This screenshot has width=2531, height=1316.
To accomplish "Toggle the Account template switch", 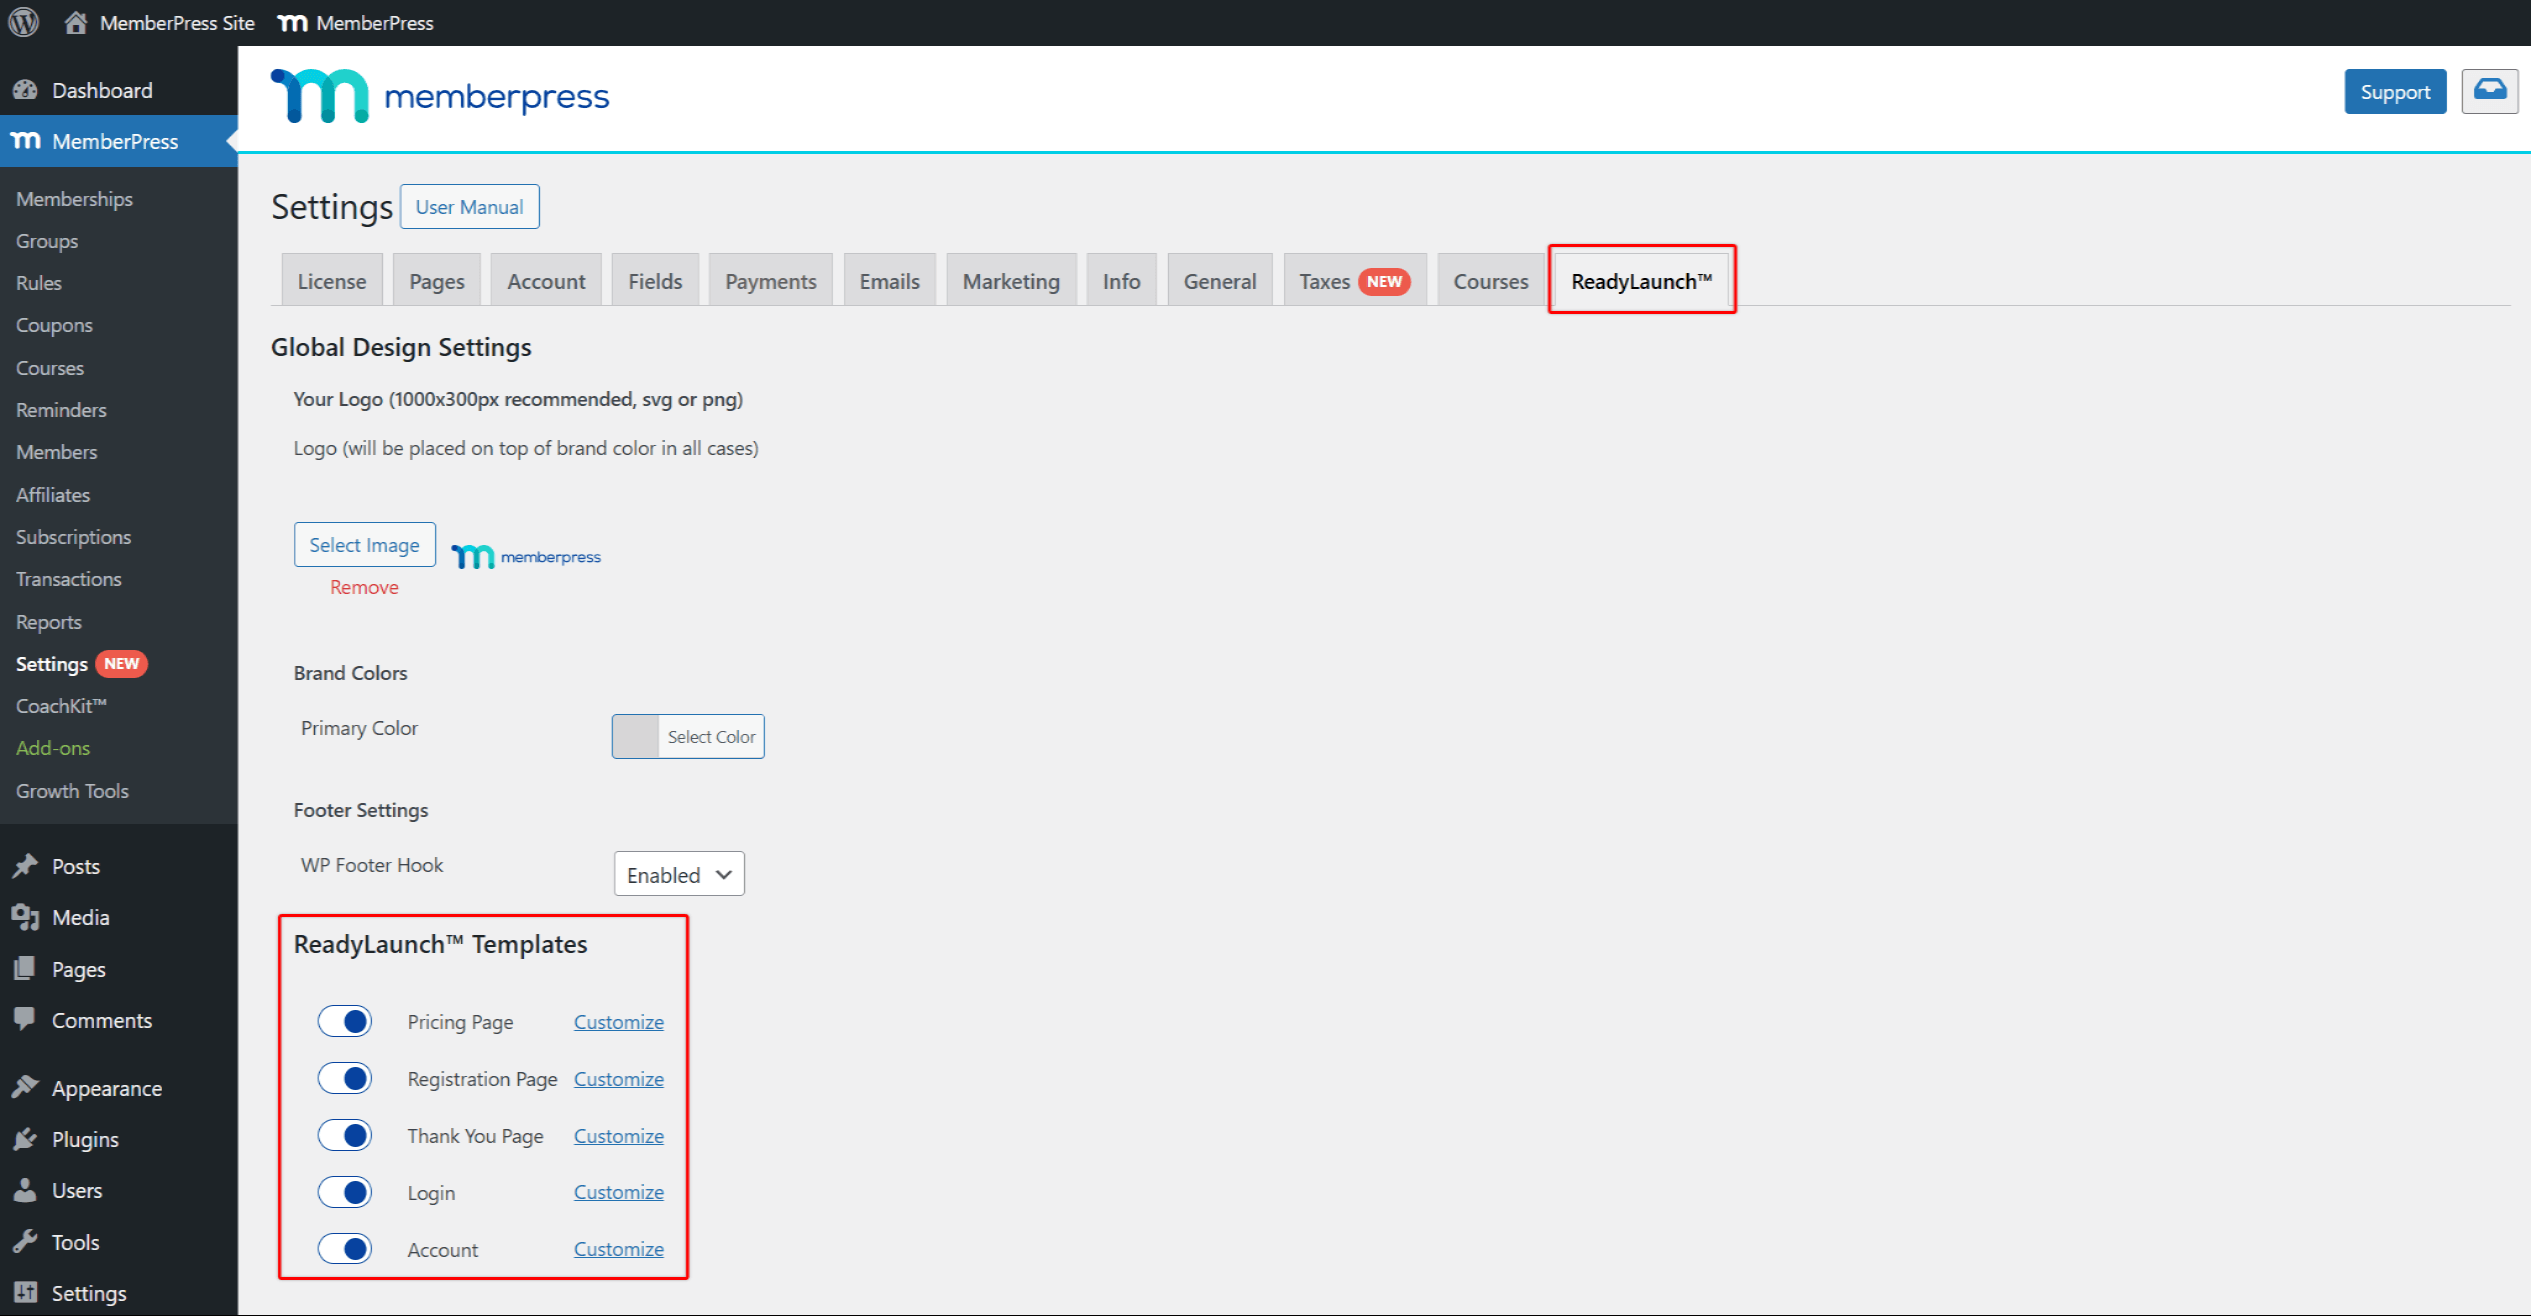I will coord(345,1248).
